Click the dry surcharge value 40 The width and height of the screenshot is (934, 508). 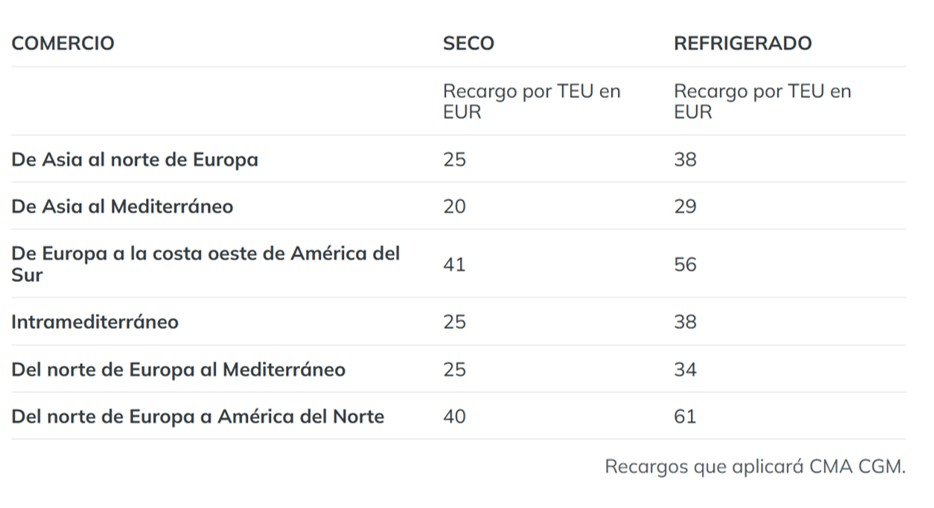[454, 416]
